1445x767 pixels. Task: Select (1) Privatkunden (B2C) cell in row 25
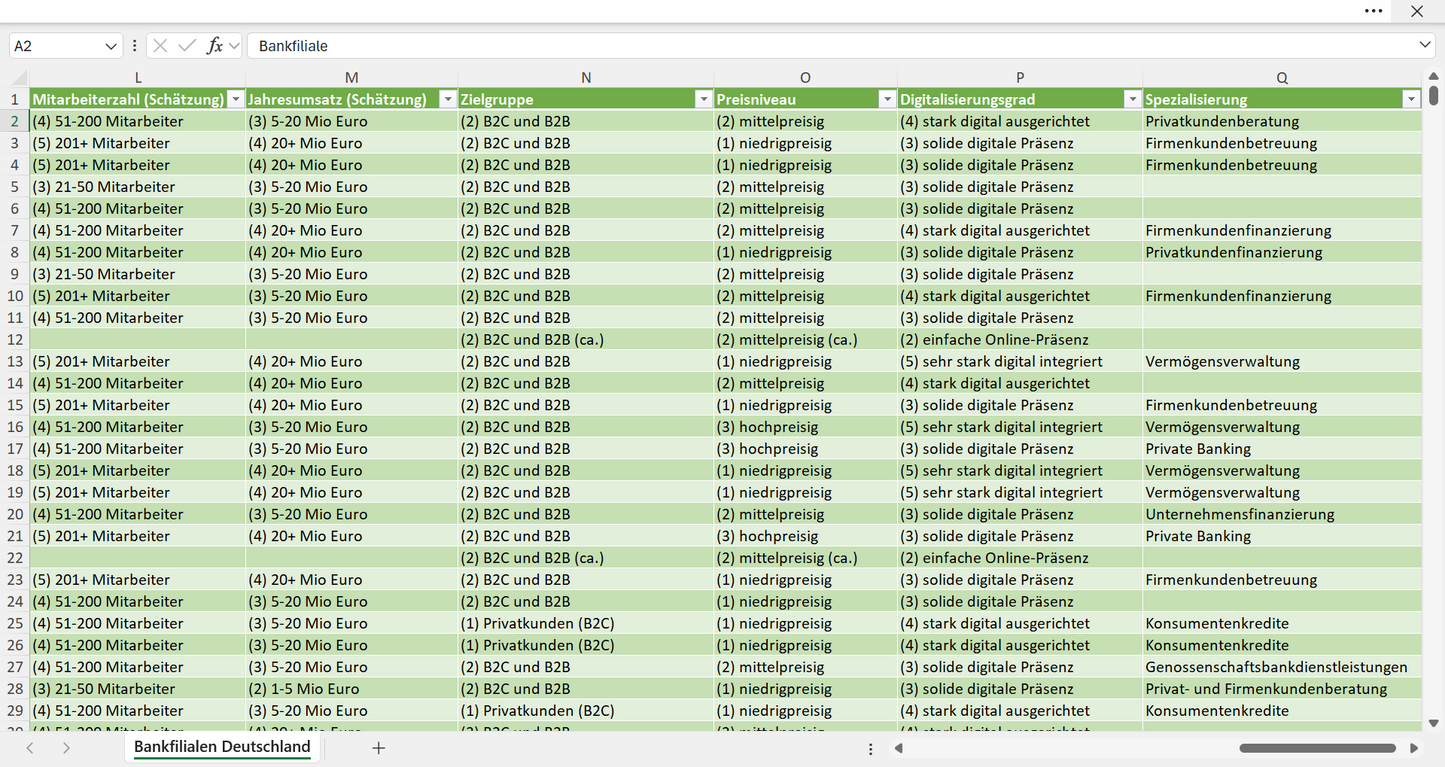tap(585, 623)
